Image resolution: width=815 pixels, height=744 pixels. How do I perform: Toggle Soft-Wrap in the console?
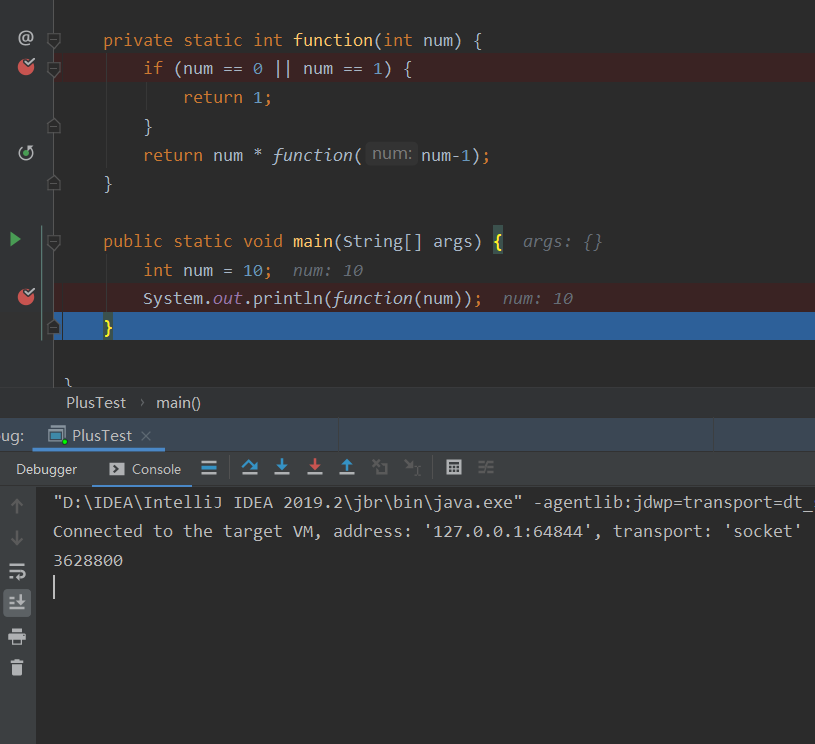pos(17,571)
